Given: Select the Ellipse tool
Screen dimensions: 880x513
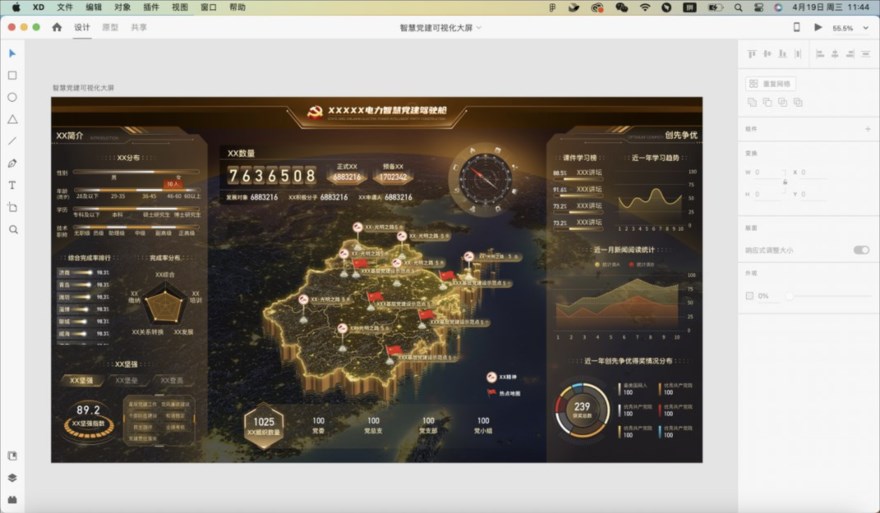Looking at the screenshot, I should point(12,97).
